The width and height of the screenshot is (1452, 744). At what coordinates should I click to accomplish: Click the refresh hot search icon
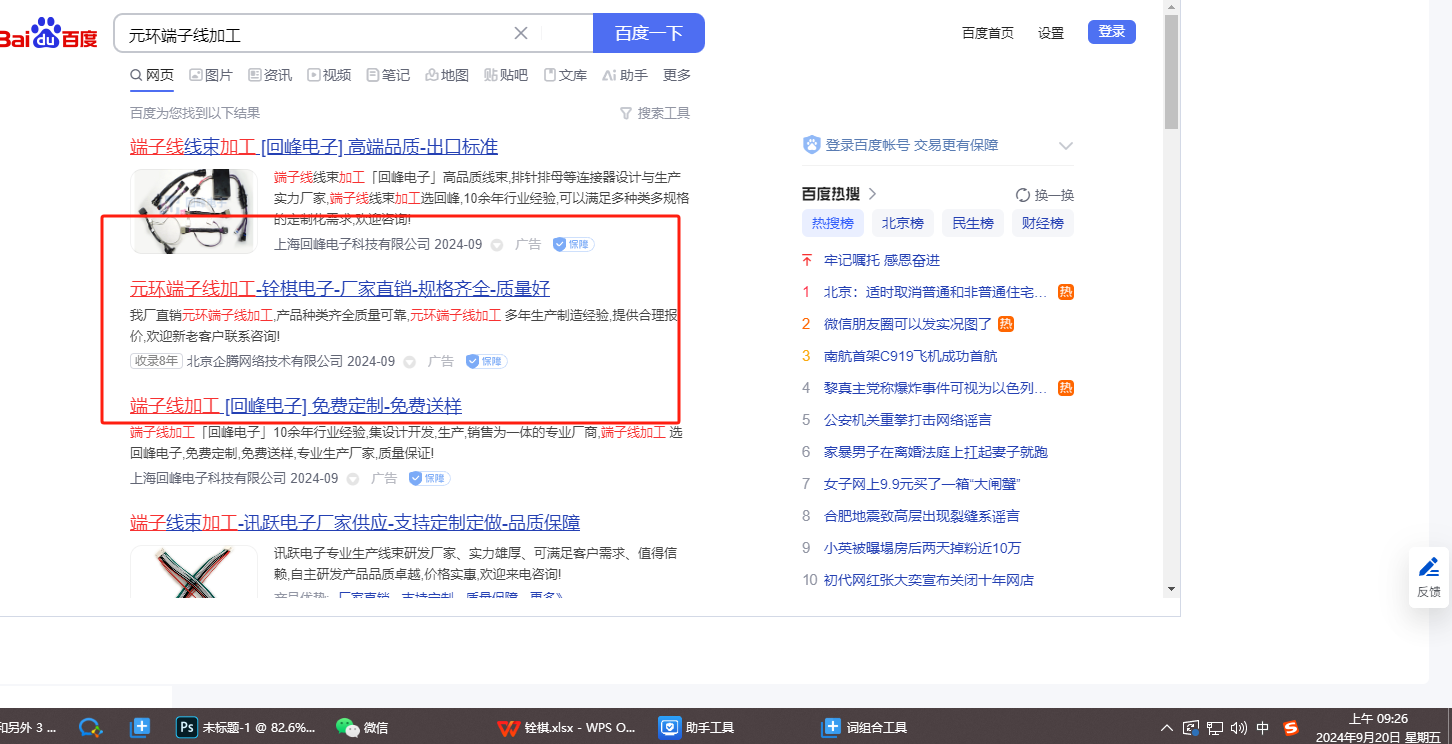(1022, 195)
